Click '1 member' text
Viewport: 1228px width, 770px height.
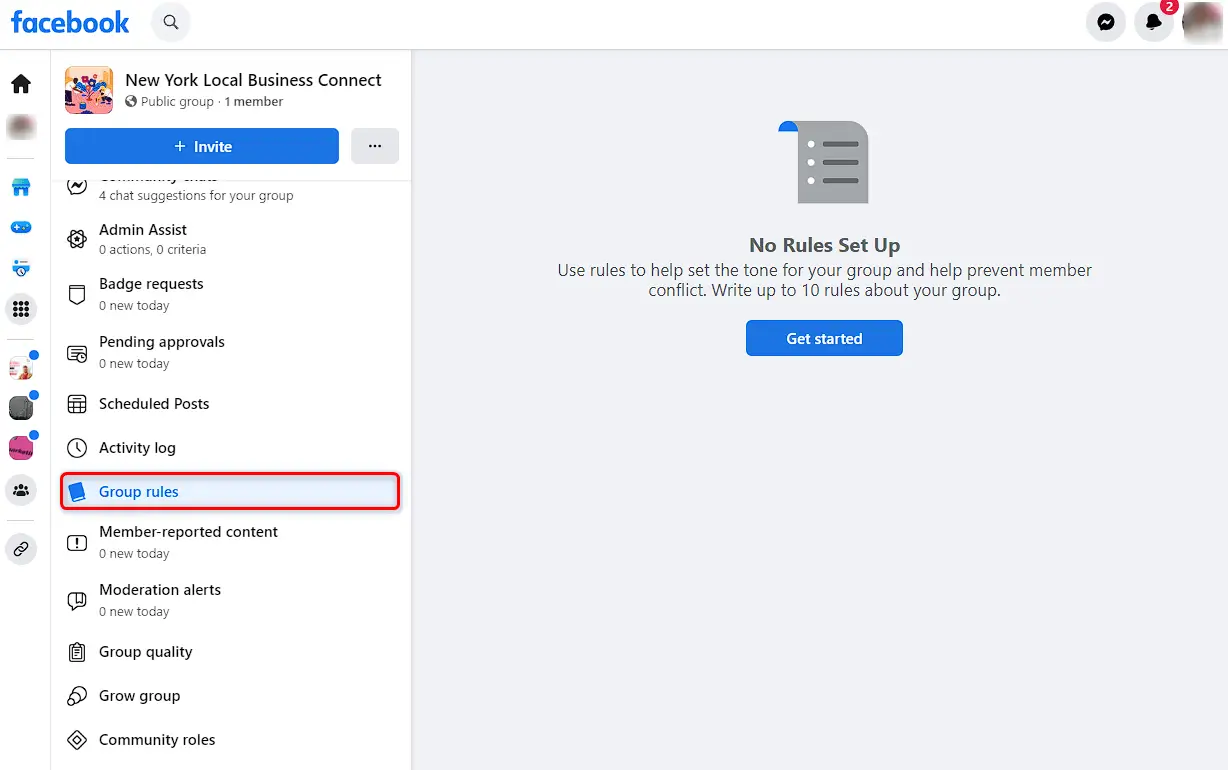(x=253, y=102)
